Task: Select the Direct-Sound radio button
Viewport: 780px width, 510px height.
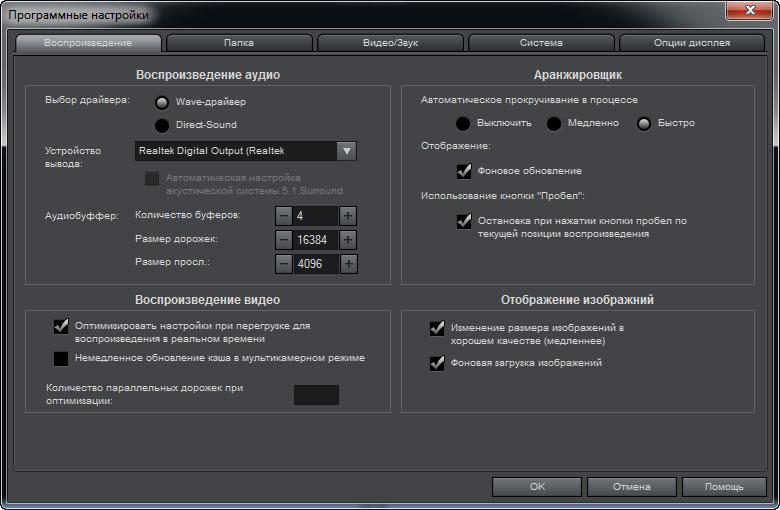Action: [x=162, y=126]
